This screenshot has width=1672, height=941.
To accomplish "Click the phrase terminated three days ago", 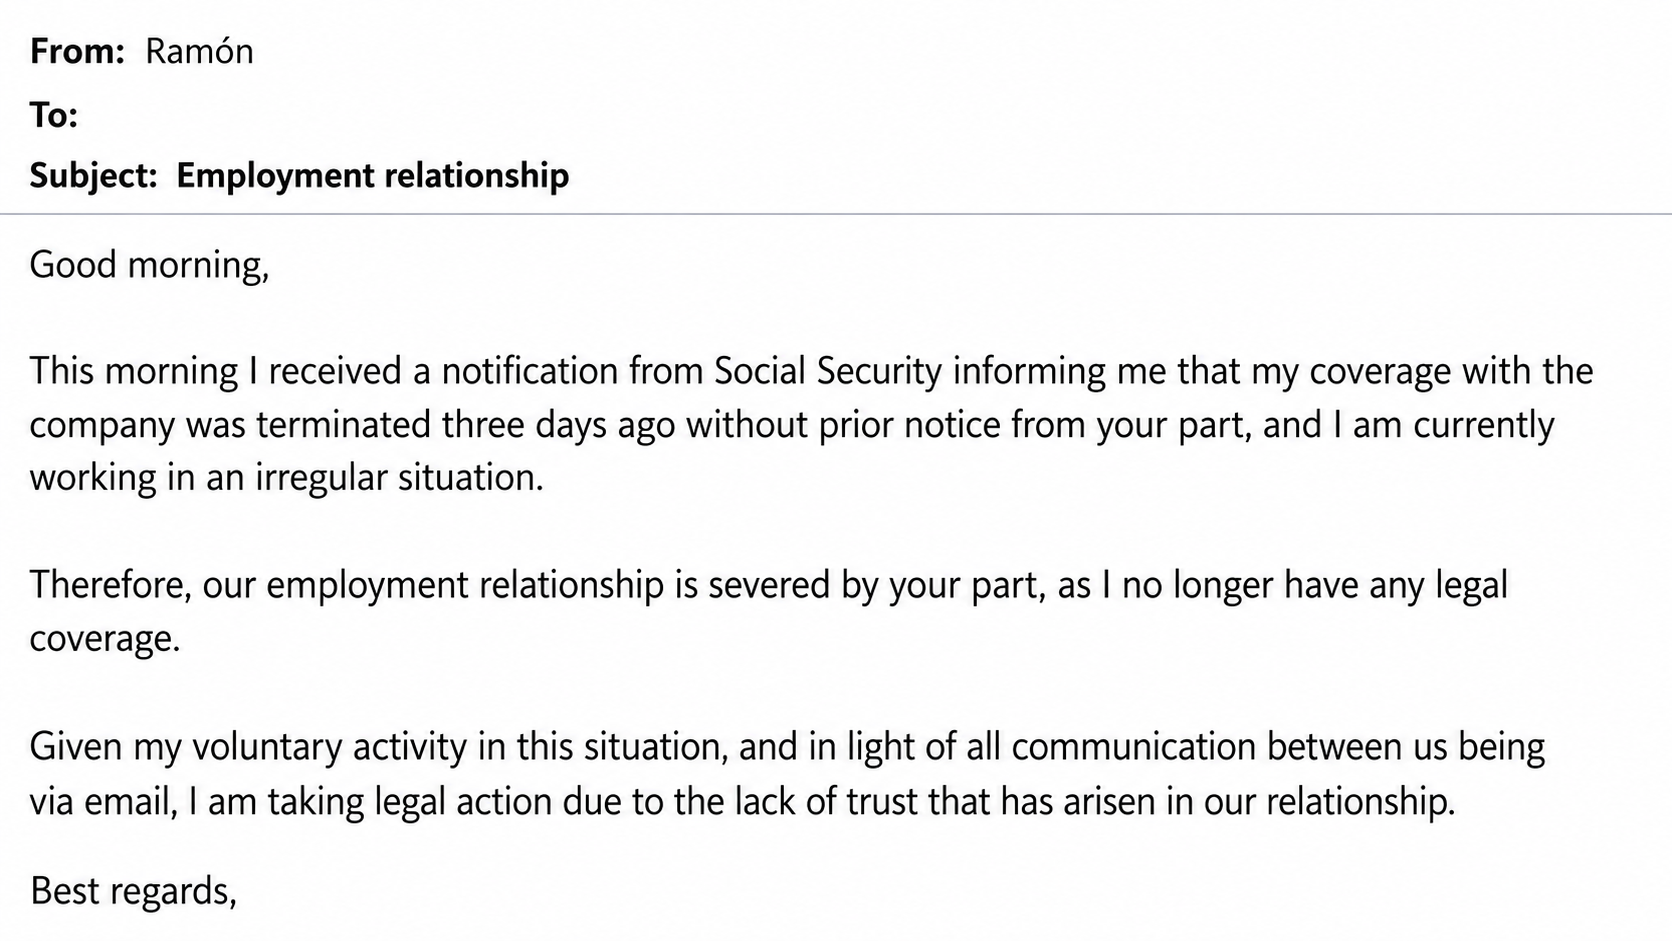I will click(x=466, y=425).
